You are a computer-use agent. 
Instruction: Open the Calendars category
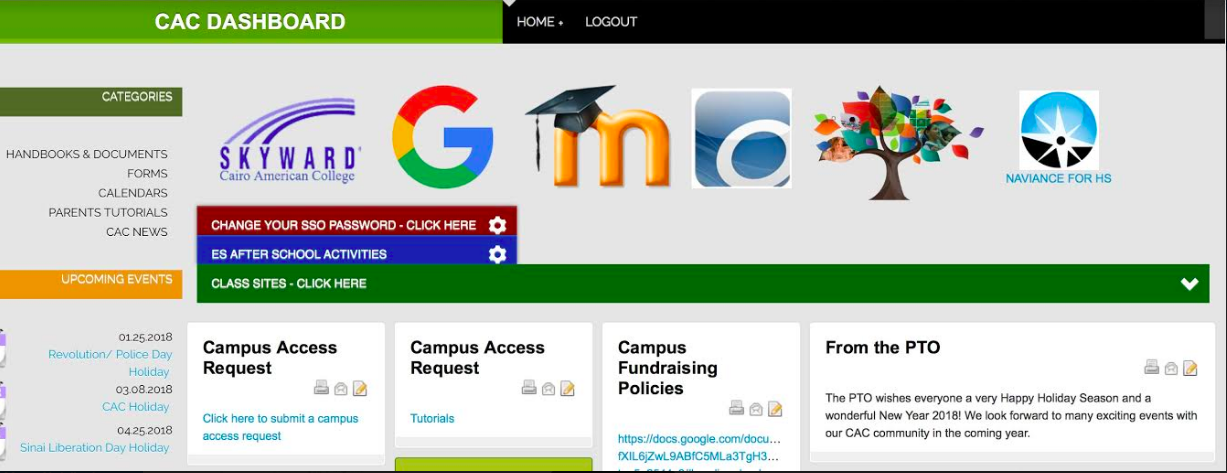point(133,193)
